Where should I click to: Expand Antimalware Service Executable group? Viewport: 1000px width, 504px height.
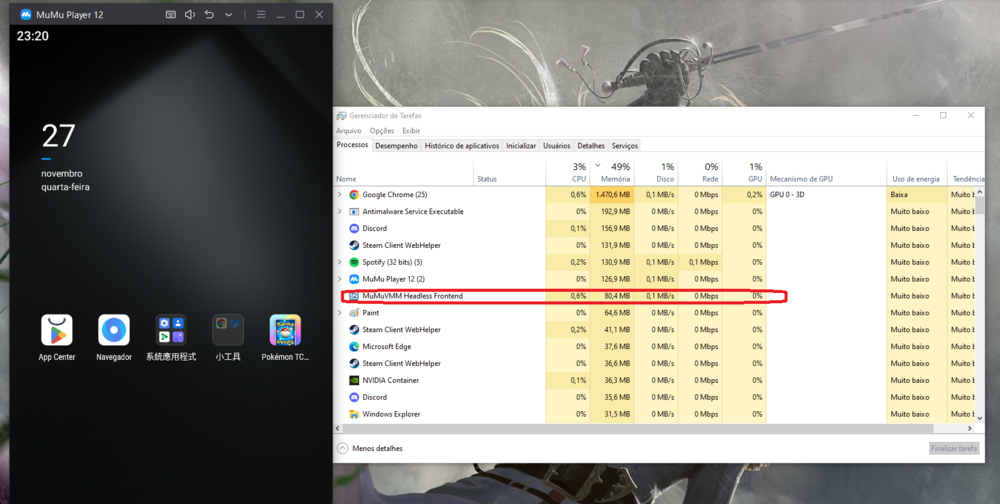pos(339,211)
